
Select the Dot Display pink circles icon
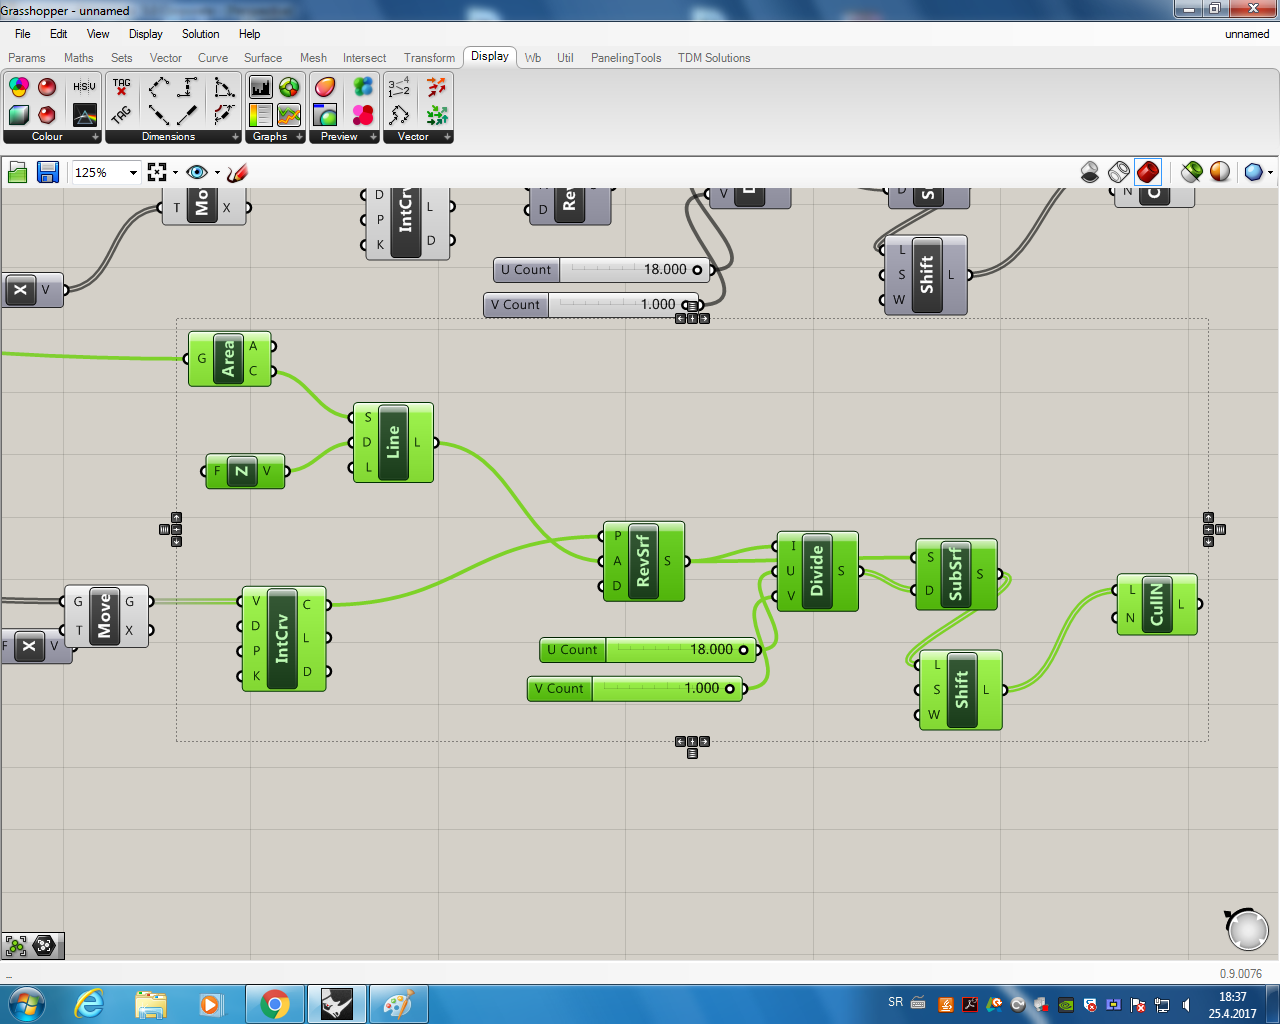[363, 115]
